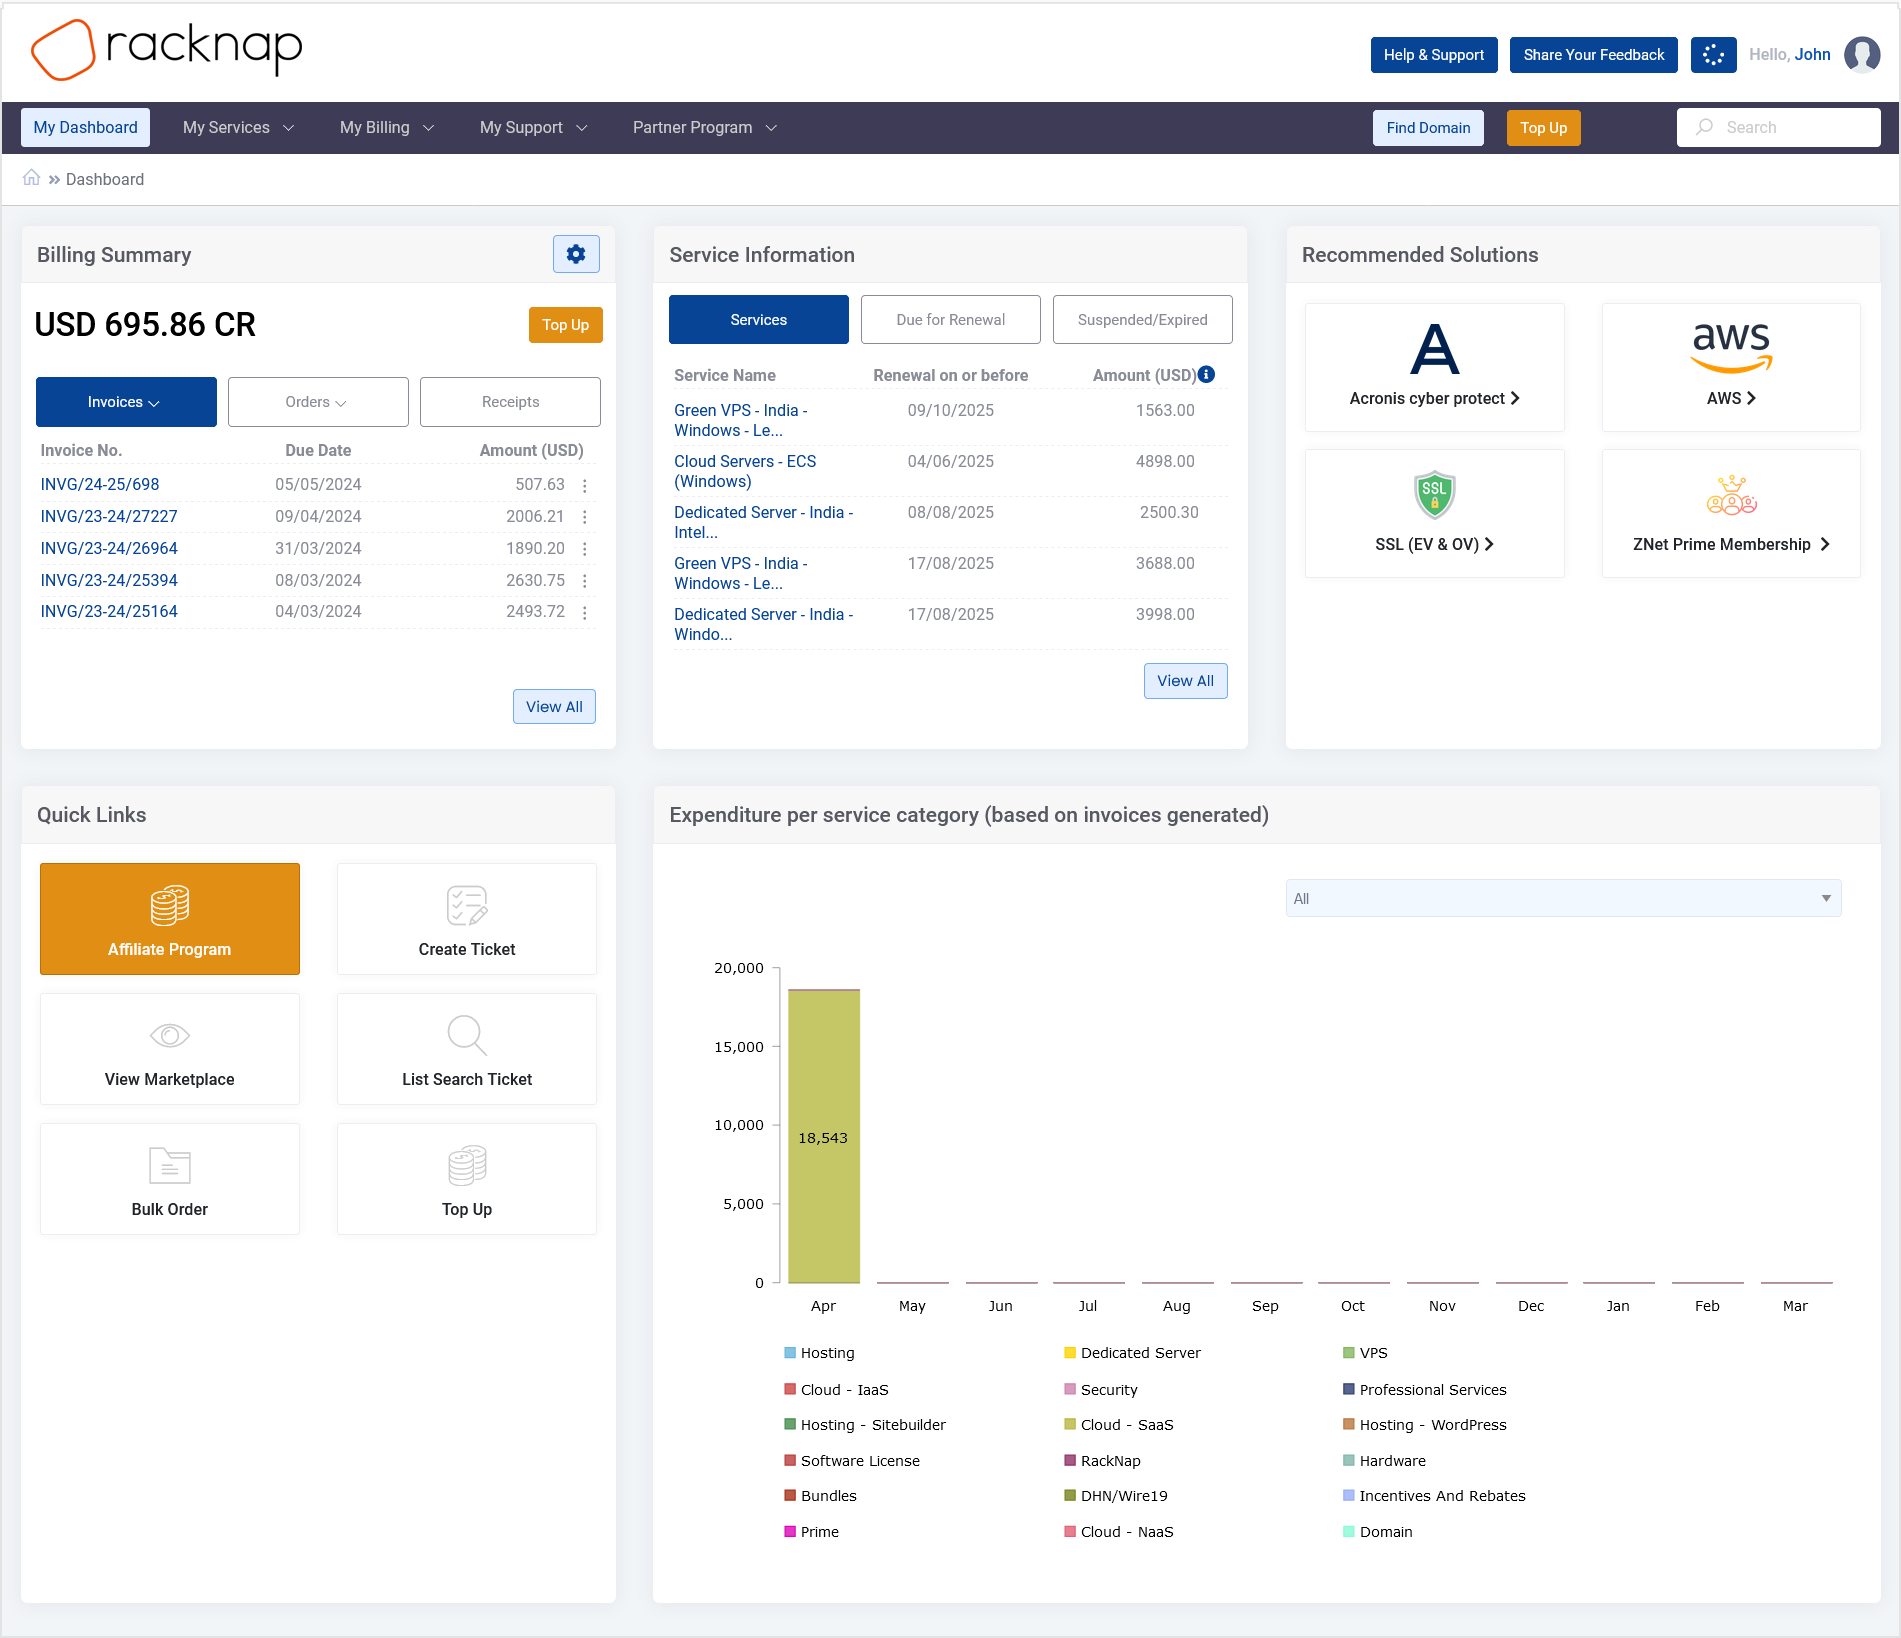This screenshot has width=1901, height=1638.
Task: Select the Receipts tab
Action: click(510, 402)
